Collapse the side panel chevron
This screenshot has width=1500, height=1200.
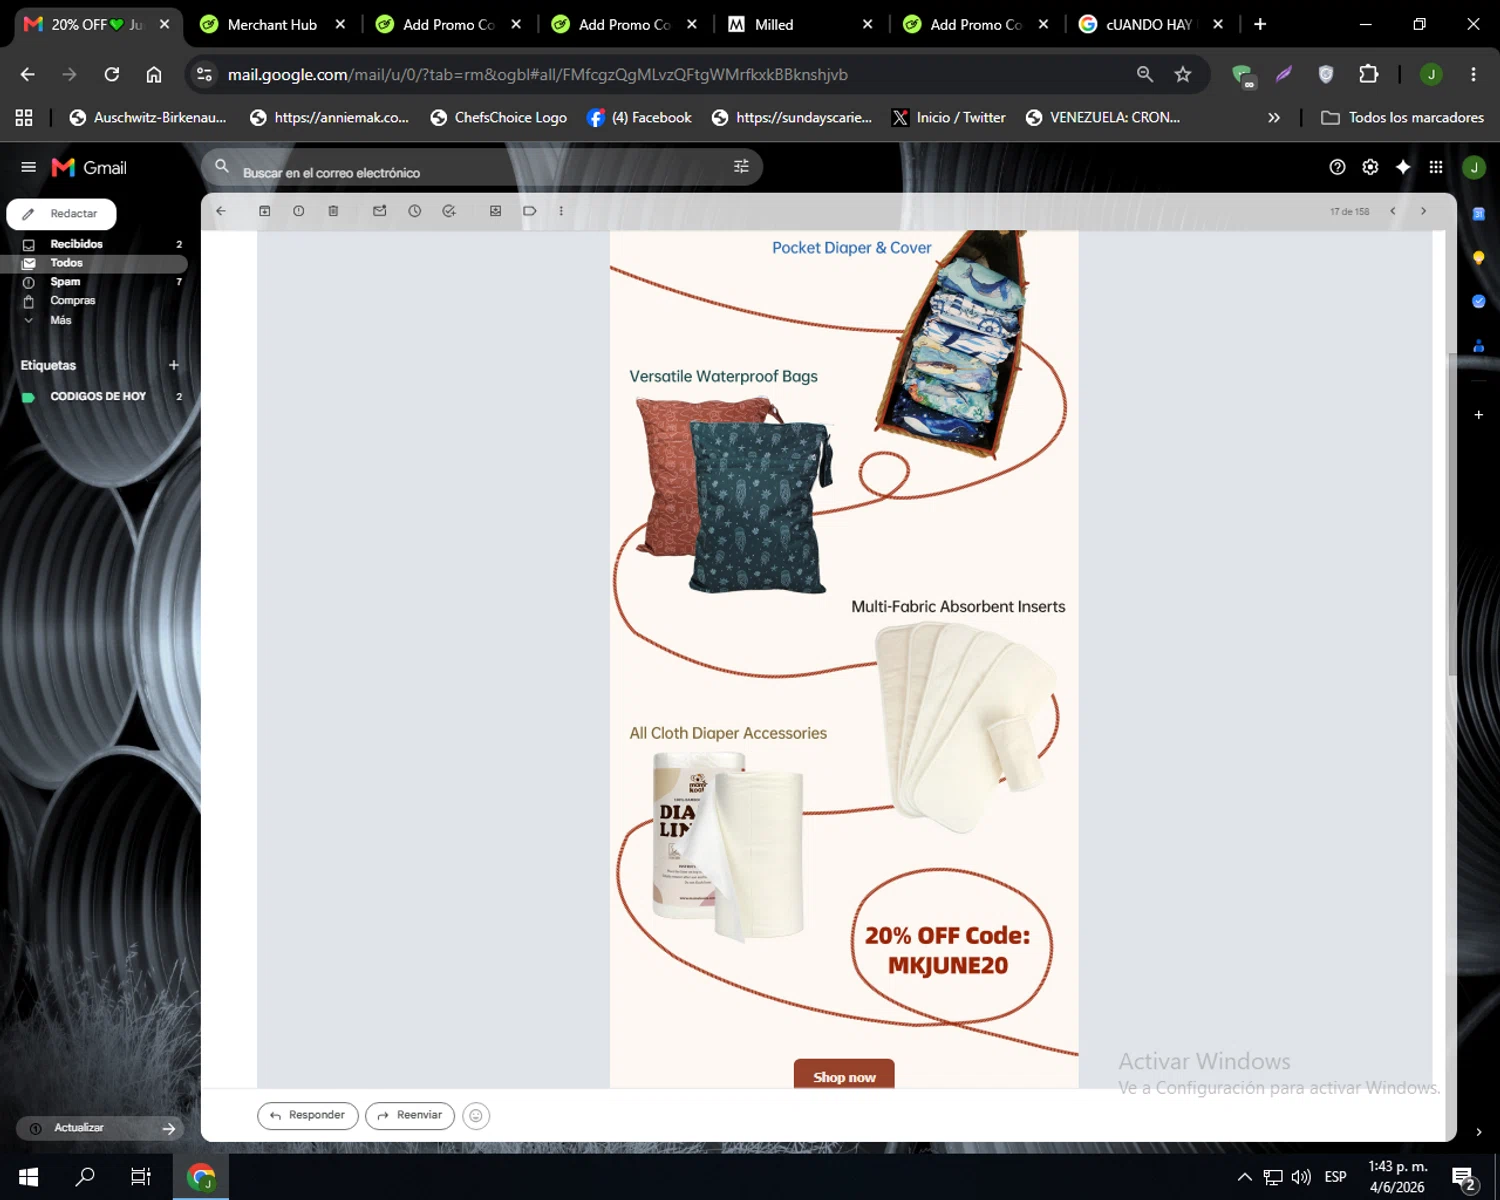pyautogui.click(x=1479, y=1132)
